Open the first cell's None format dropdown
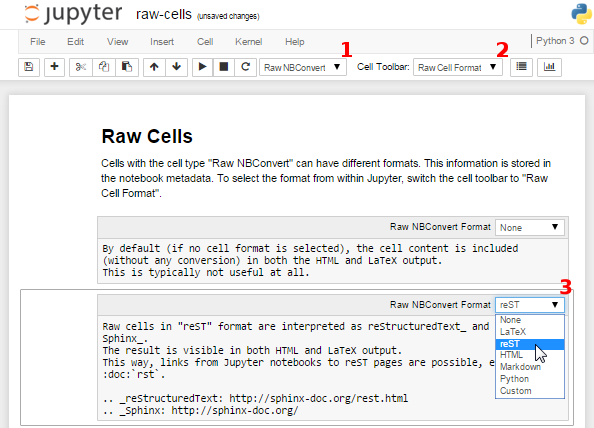The width and height of the screenshot is (594, 428). (x=530, y=227)
